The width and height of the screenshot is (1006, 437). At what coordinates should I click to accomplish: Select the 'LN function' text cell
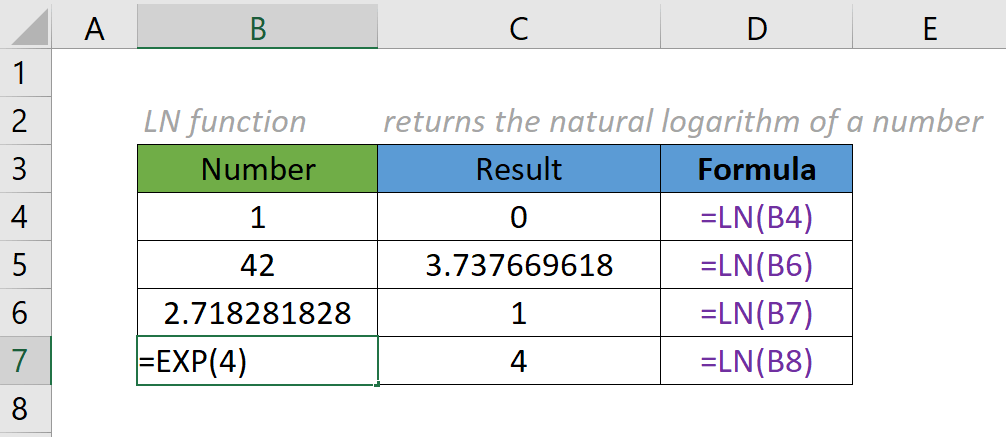(226, 121)
